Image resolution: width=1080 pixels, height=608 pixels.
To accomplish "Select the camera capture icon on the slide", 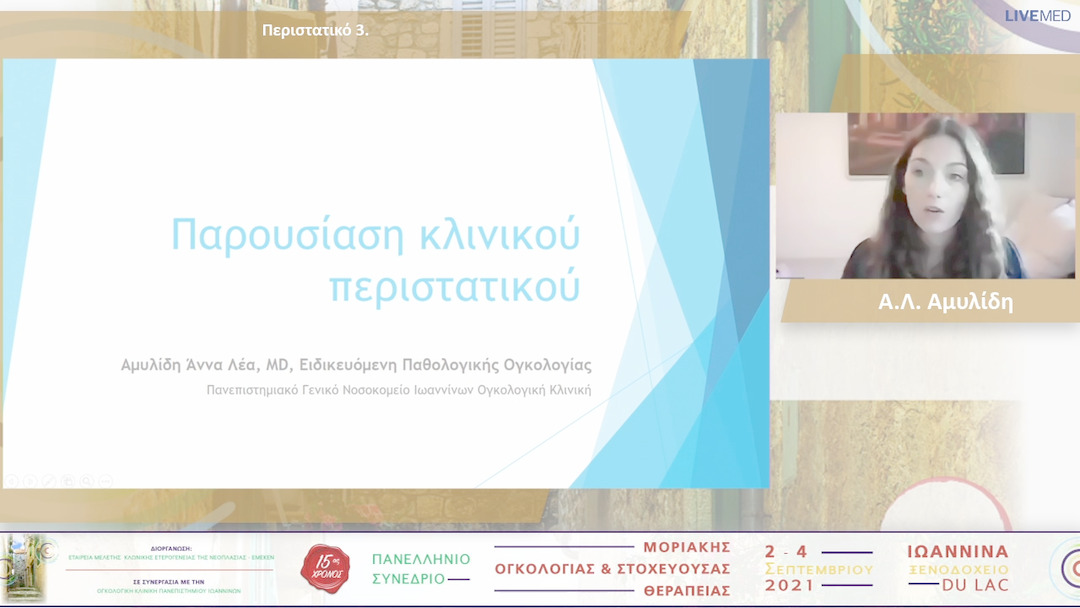I will click(68, 480).
